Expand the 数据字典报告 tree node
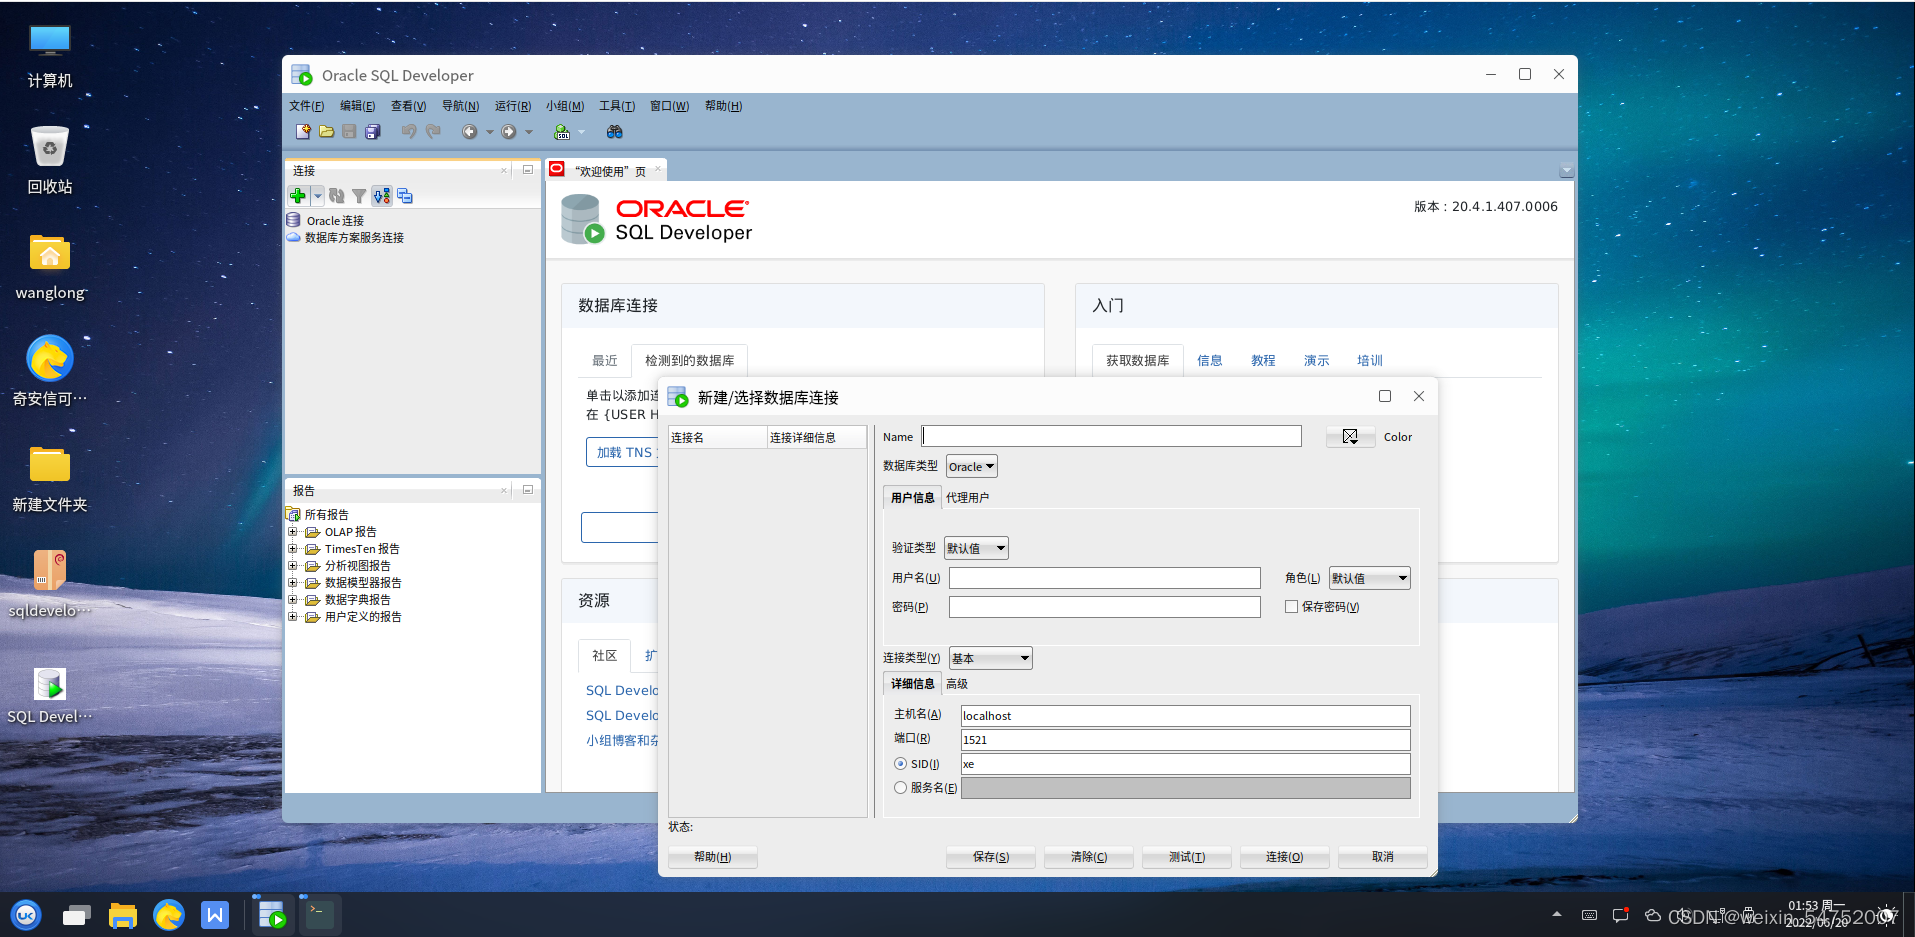 pos(293,600)
